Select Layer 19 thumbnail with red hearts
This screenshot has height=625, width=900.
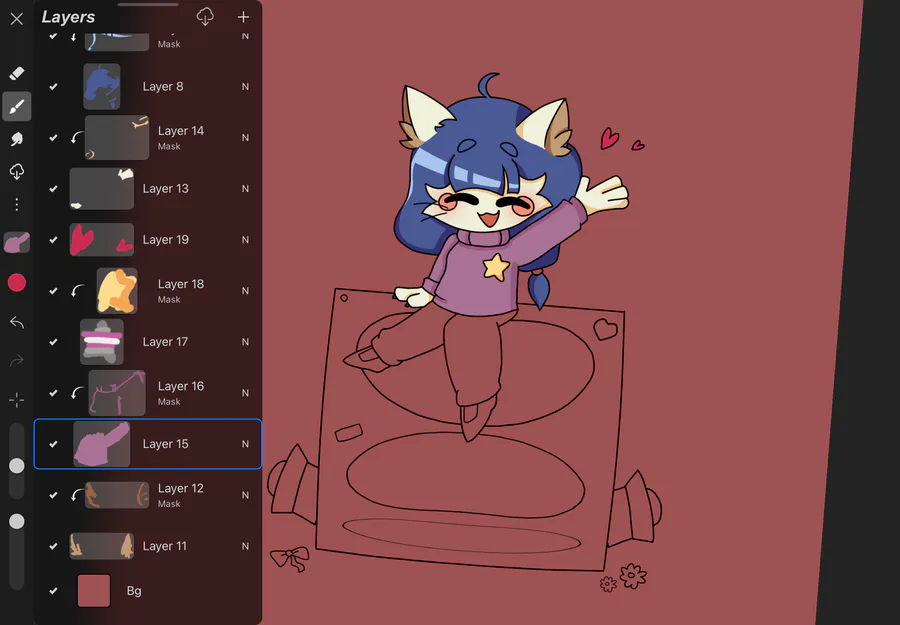(102, 240)
